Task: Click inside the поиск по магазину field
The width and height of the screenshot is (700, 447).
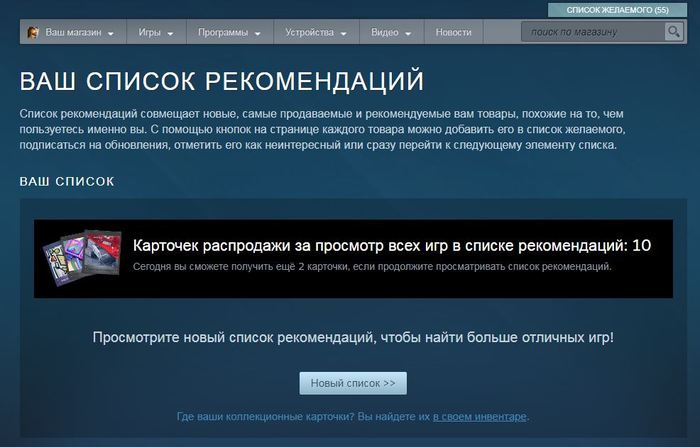Action: (590, 33)
